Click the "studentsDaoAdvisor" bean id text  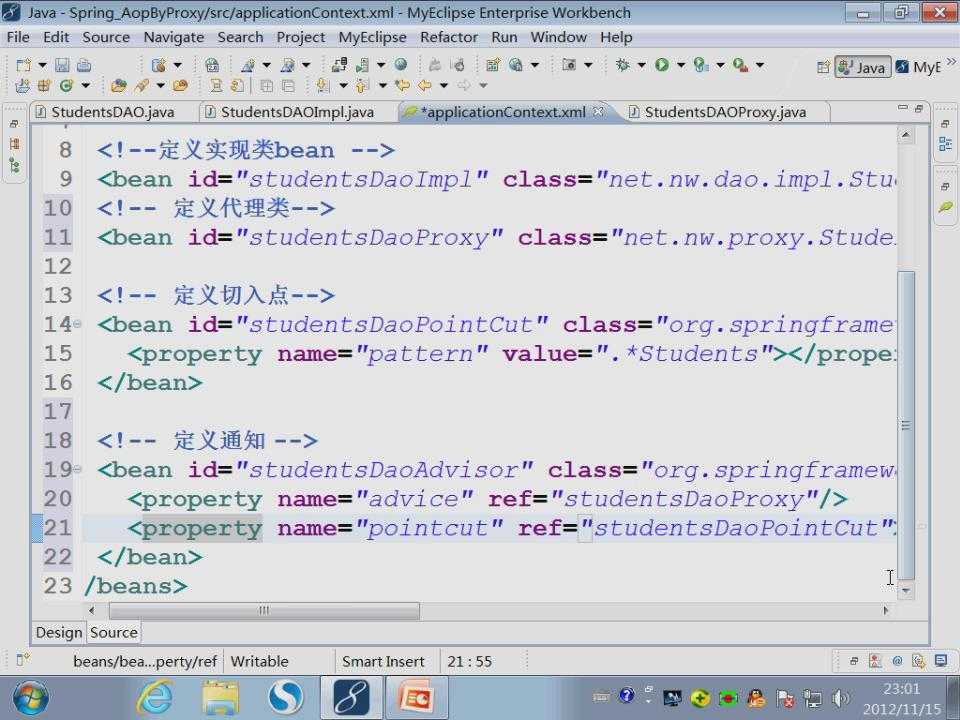point(383,470)
